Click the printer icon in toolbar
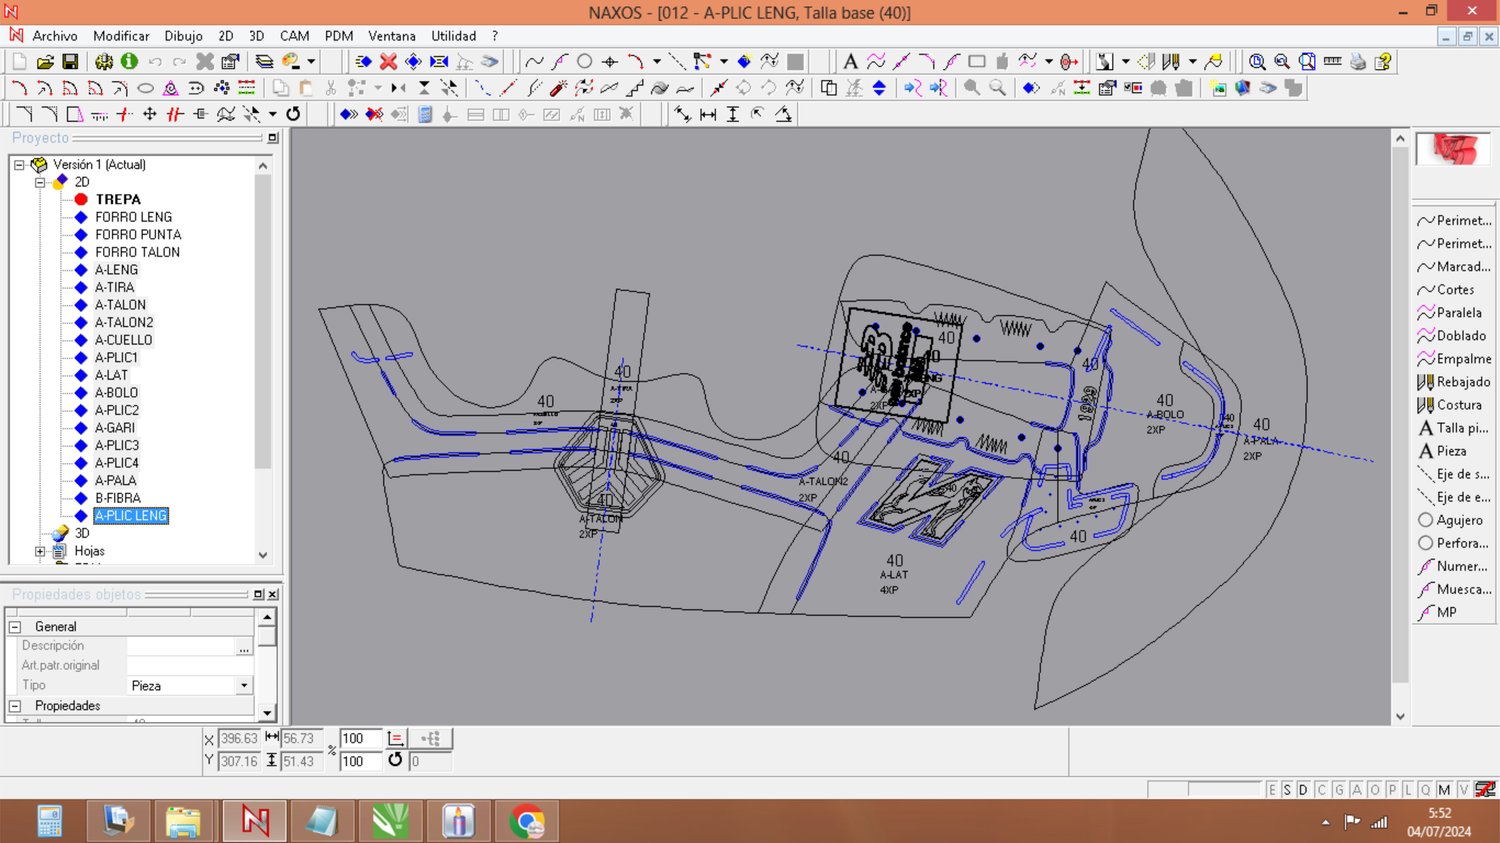1500x843 pixels. tap(1357, 62)
